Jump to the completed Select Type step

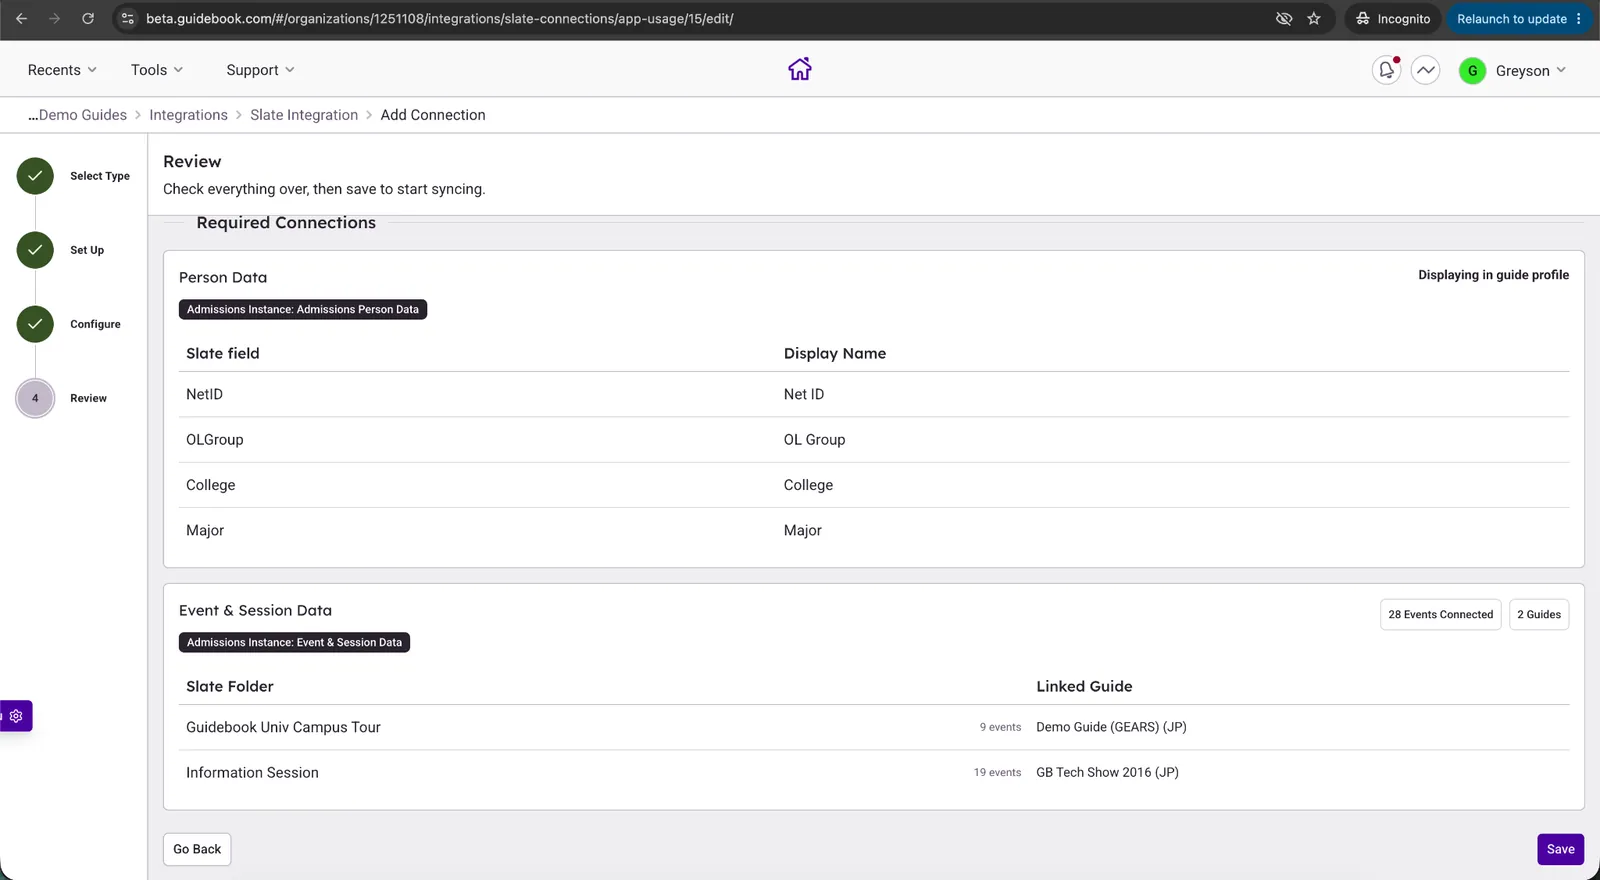point(35,176)
